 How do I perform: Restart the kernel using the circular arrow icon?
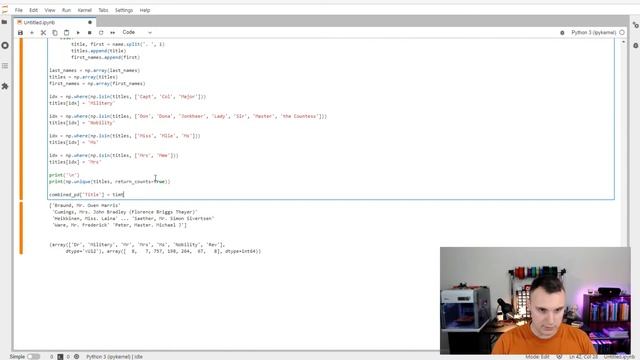[x=101, y=33]
